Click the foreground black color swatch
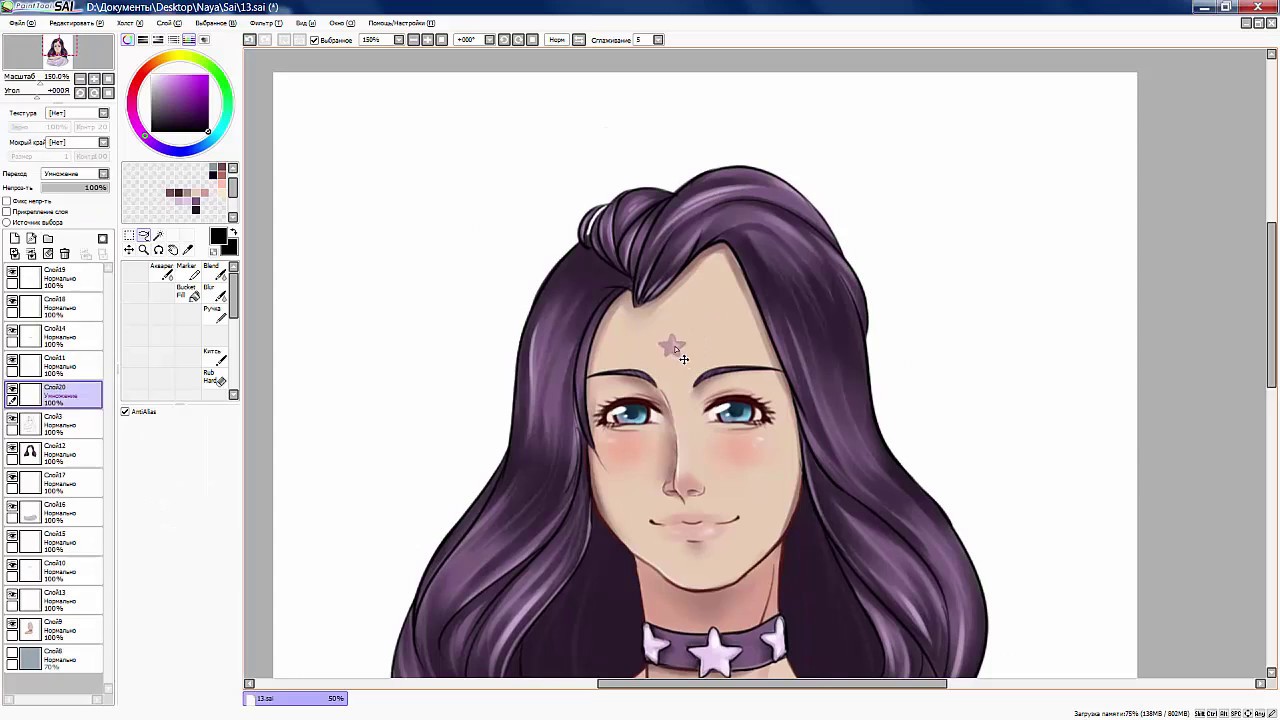The image size is (1280, 720). 218,236
